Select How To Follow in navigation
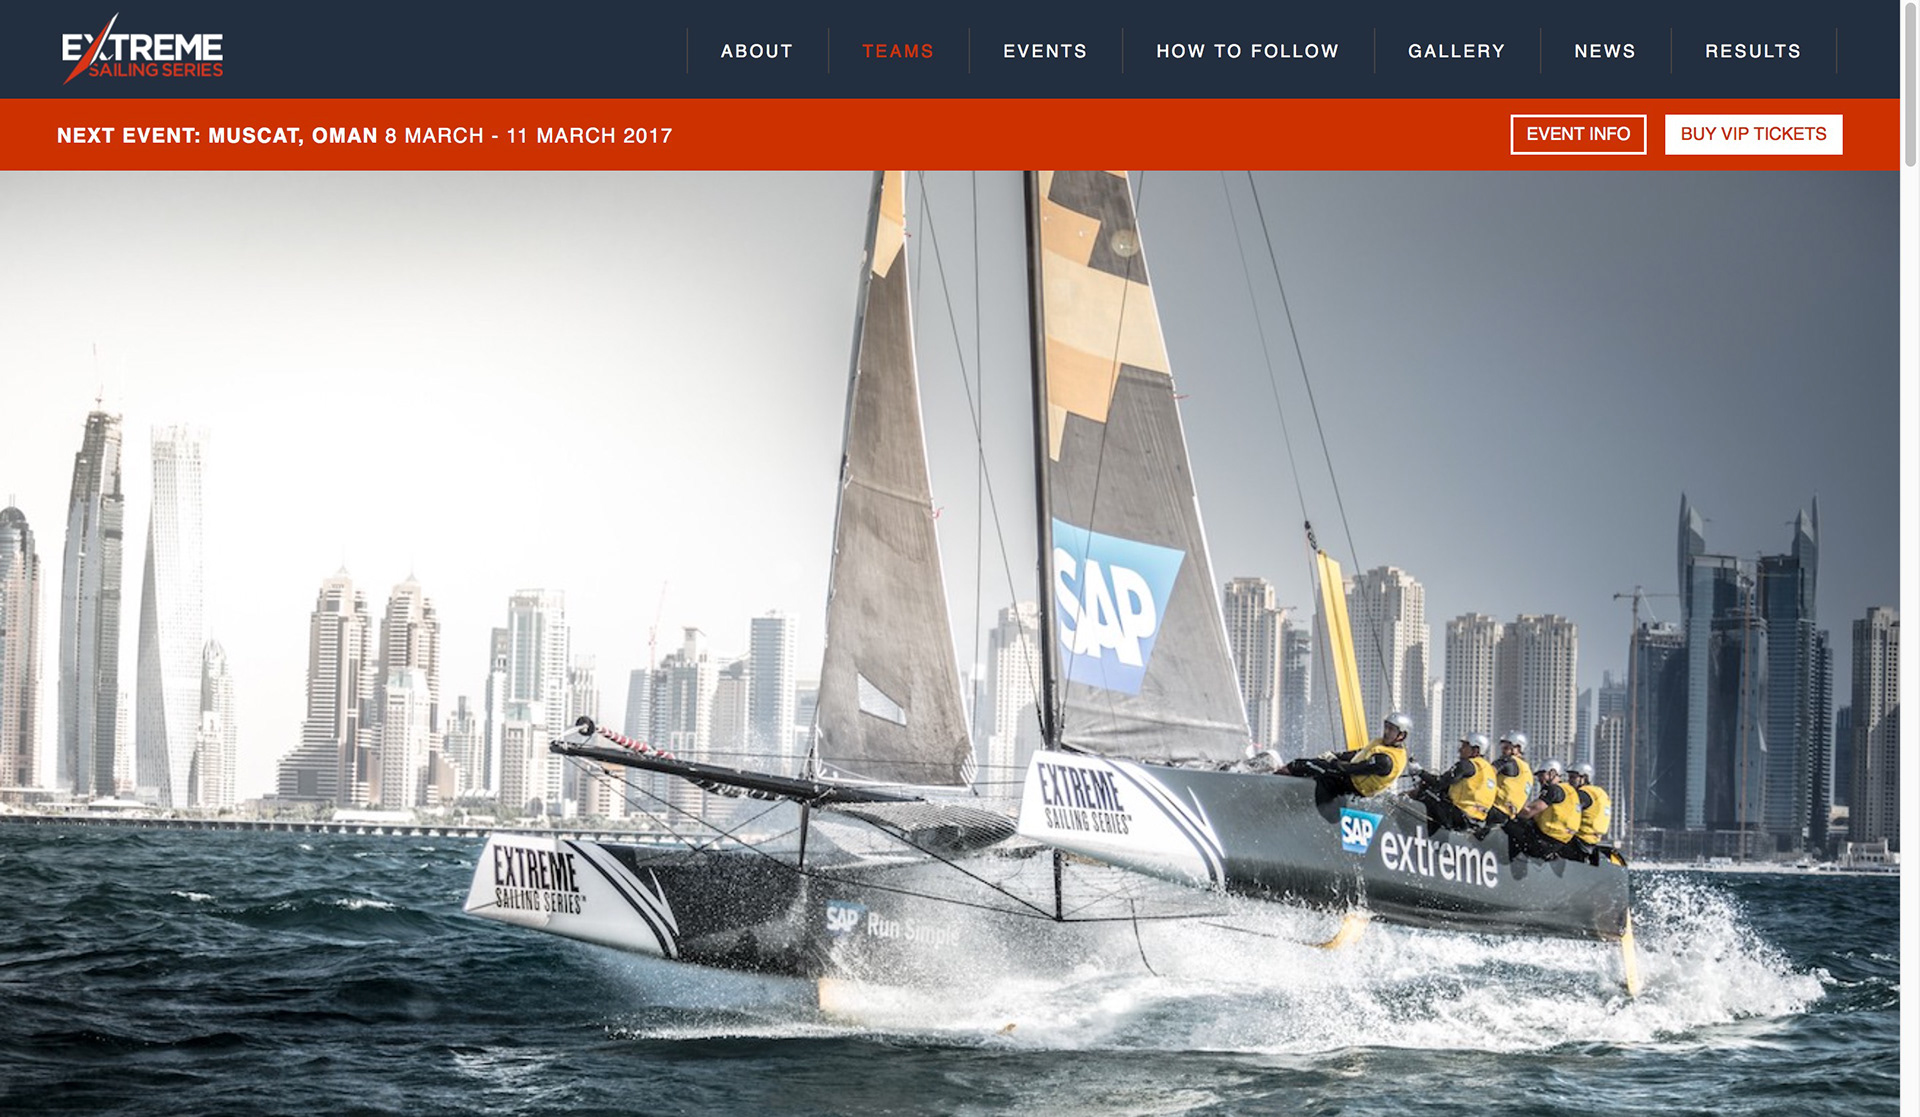1920x1117 pixels. [1247, 51]
